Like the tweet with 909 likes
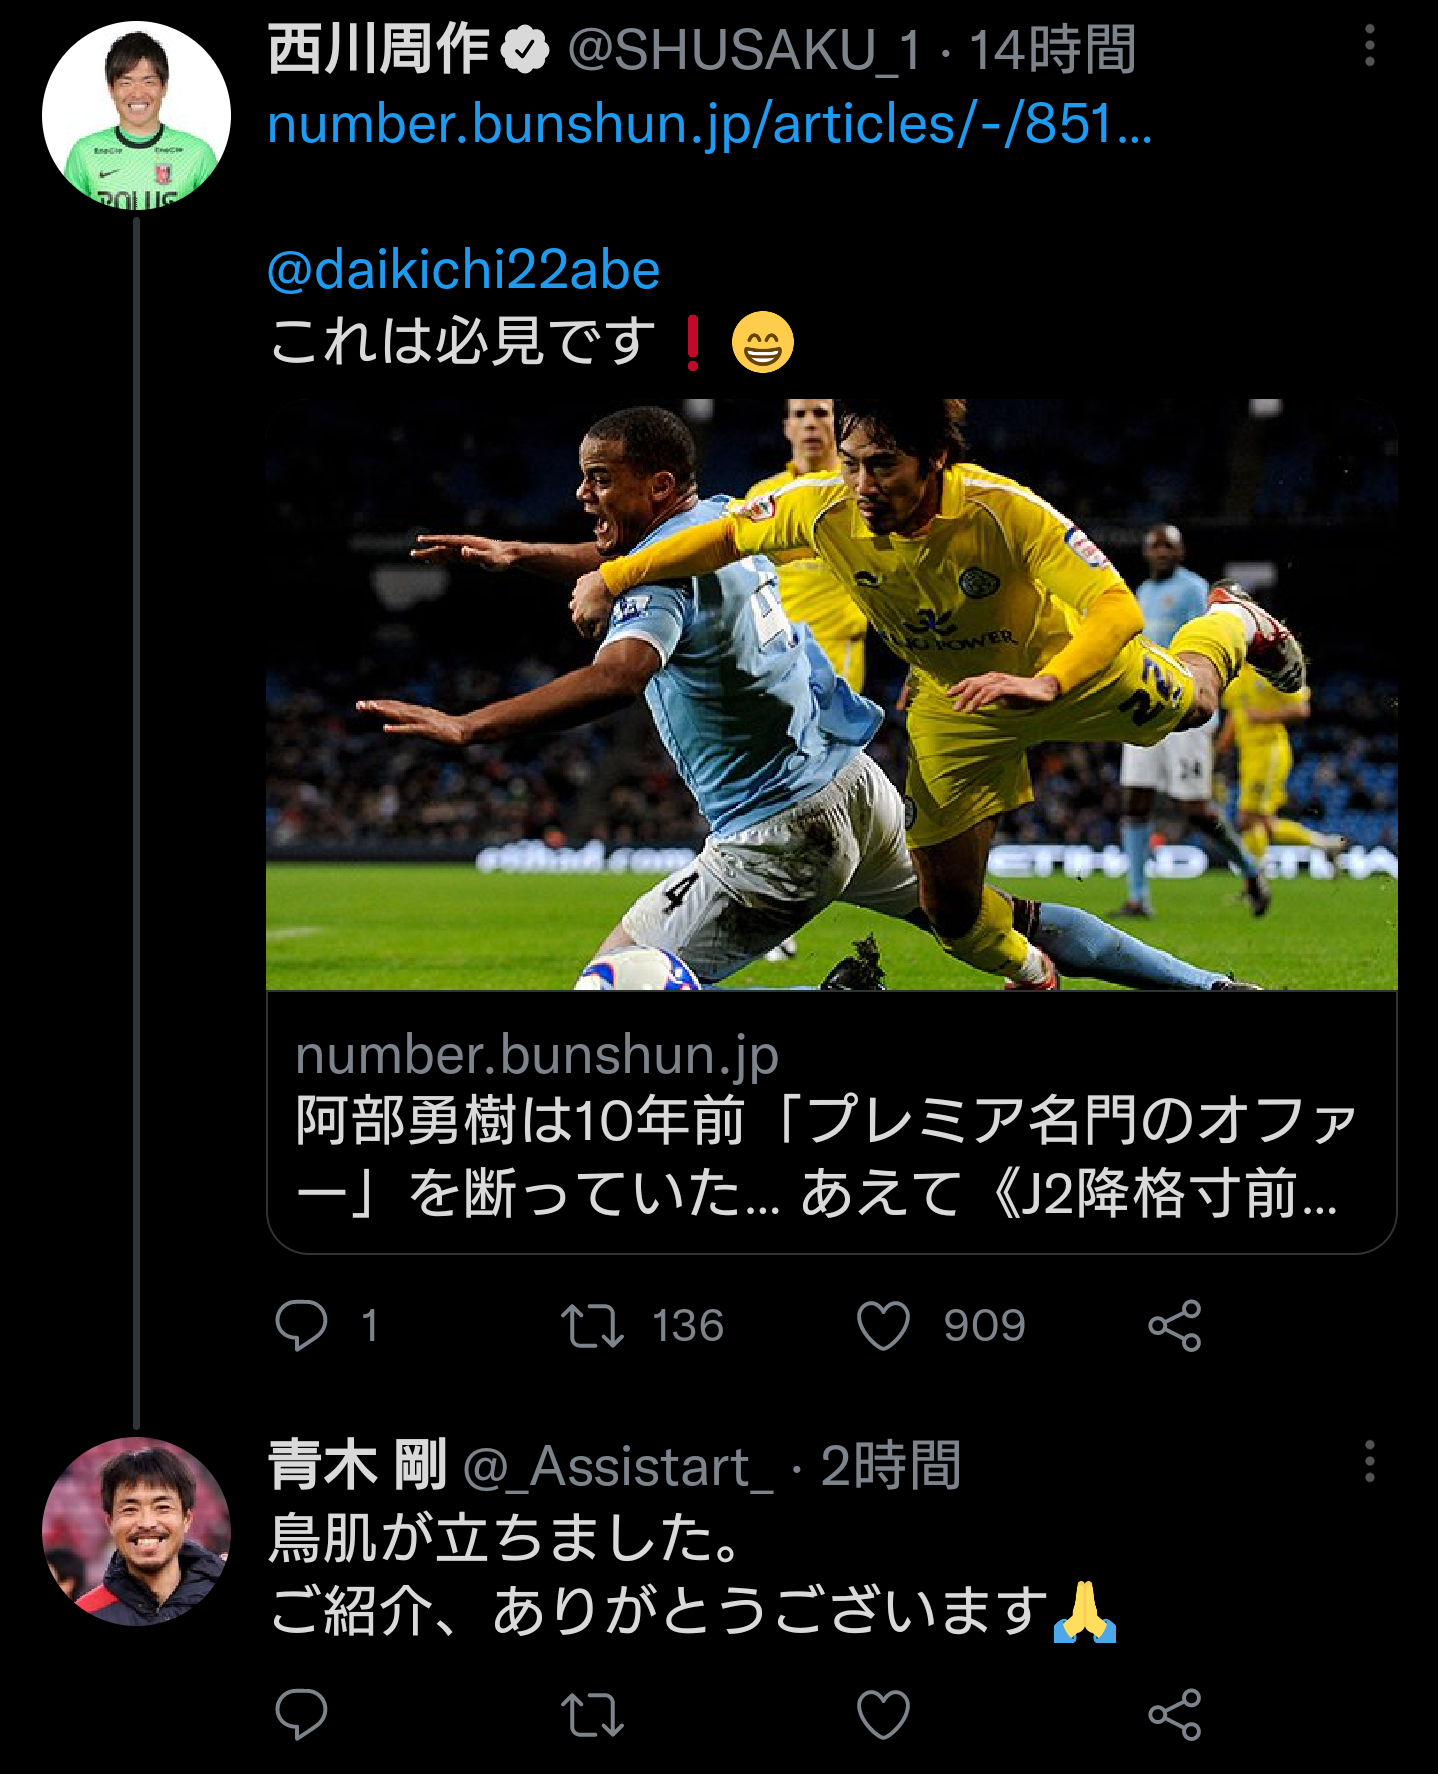The image size is (1438, 1774). [884, 1325]
